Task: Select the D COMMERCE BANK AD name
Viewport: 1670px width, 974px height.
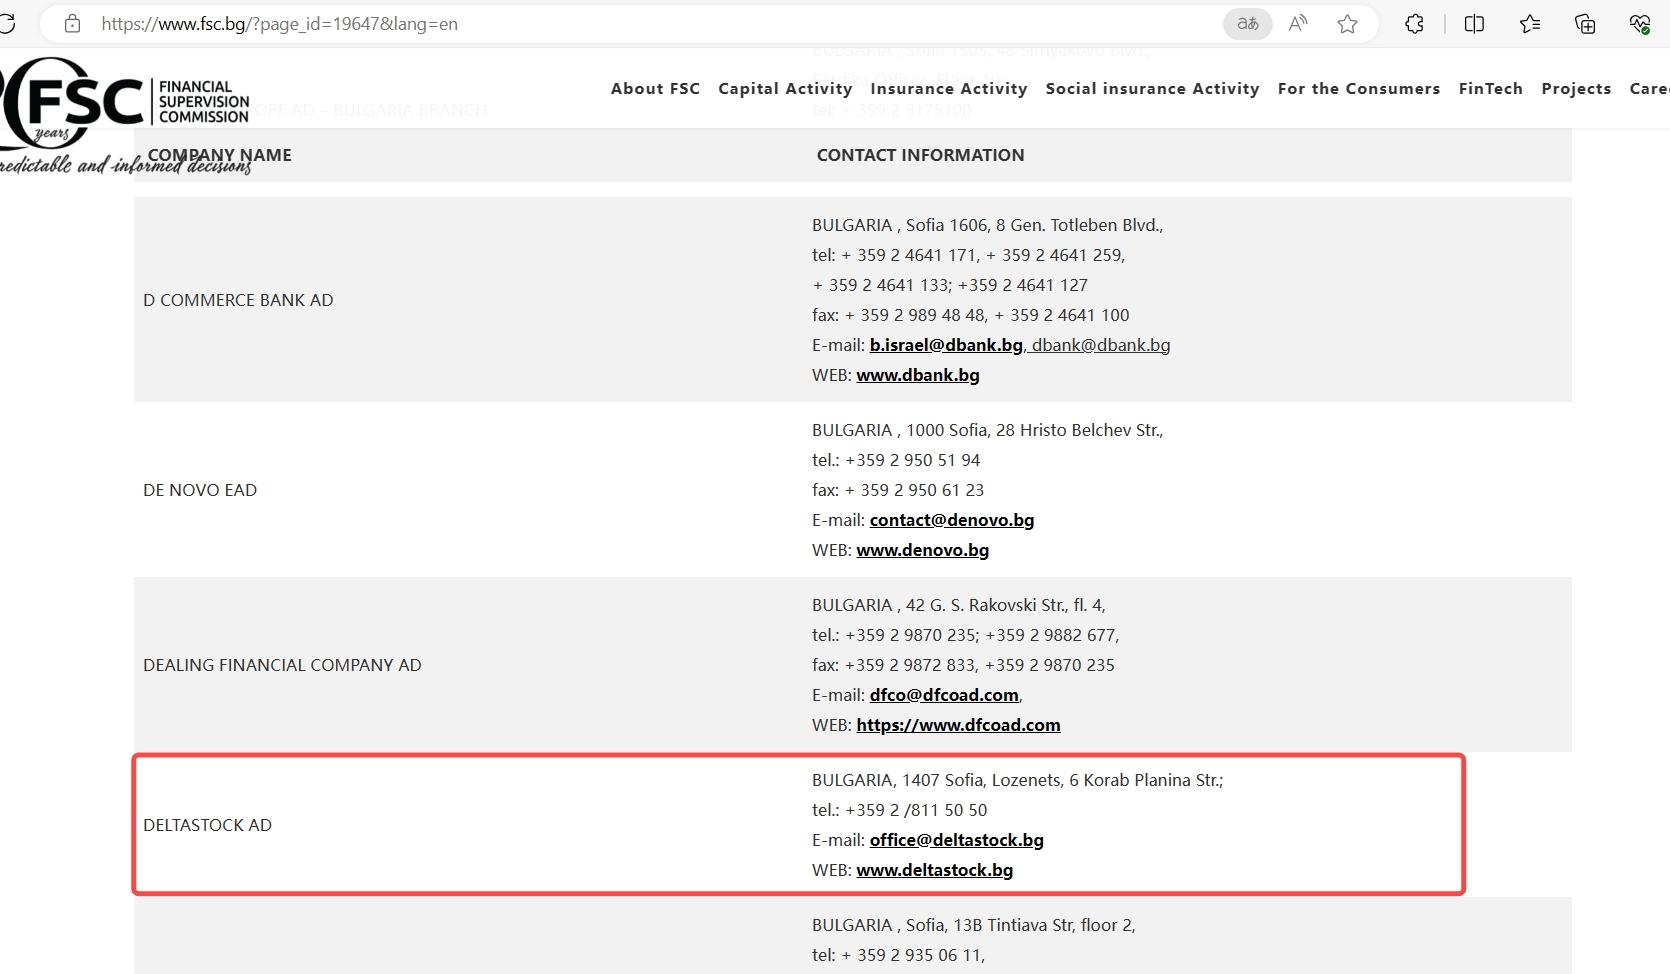Action: (x=238, y=300)
